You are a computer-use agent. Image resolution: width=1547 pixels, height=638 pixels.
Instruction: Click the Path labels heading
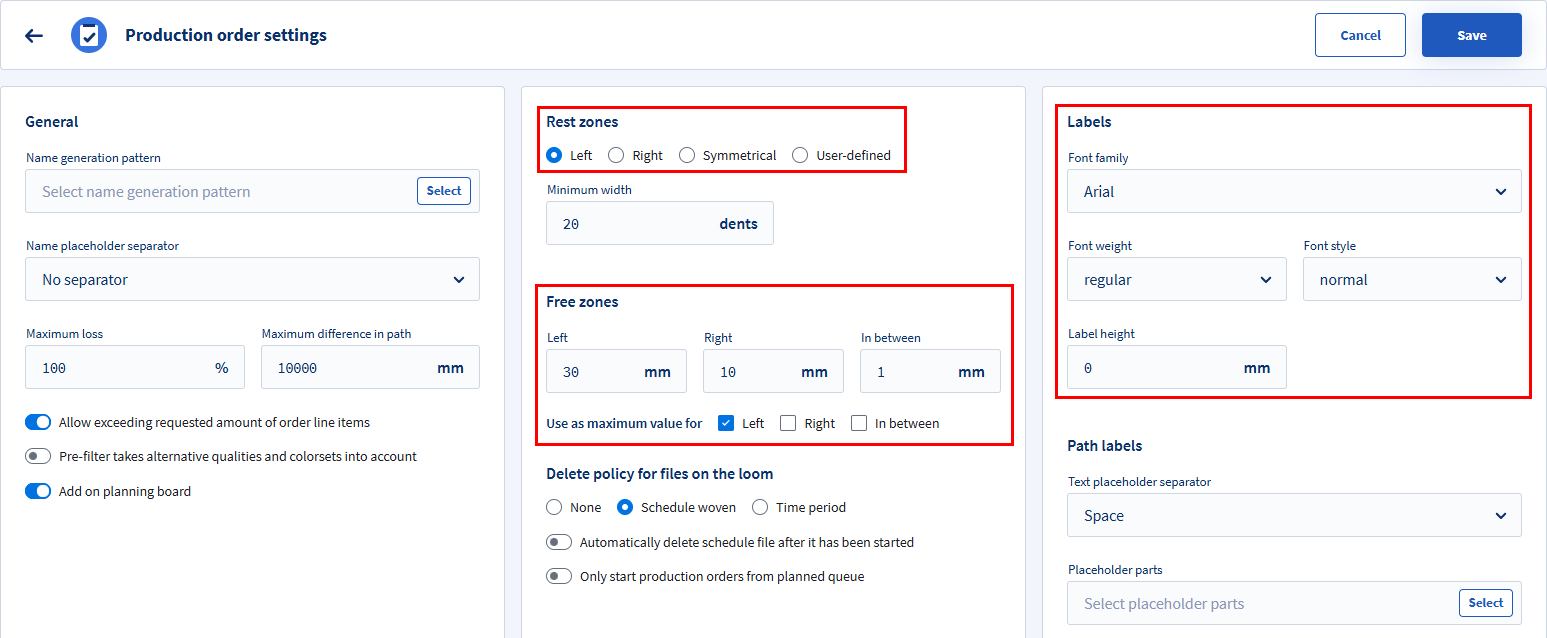pos(1105,446)
